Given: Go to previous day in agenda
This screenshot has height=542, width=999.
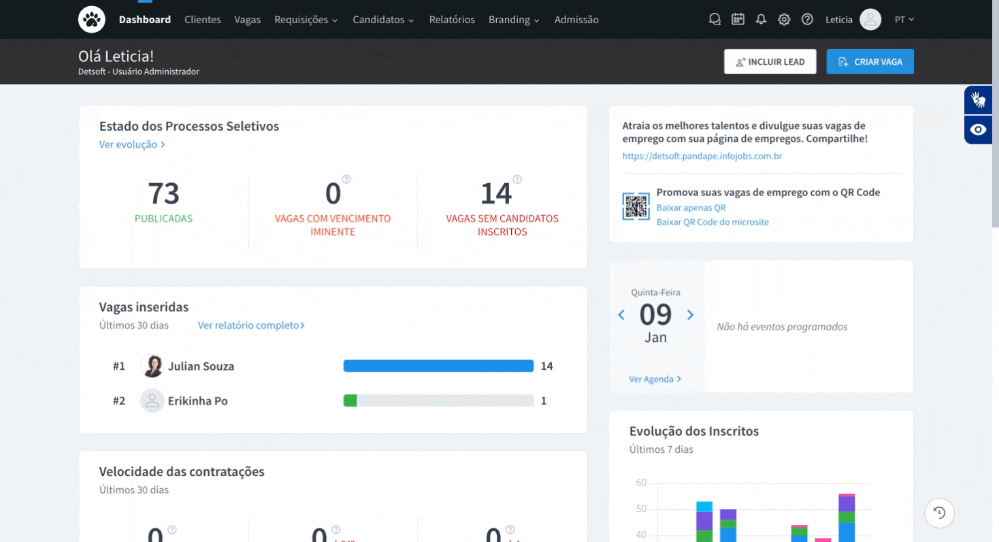Looking at the screenshot, I should click(621, 315).
